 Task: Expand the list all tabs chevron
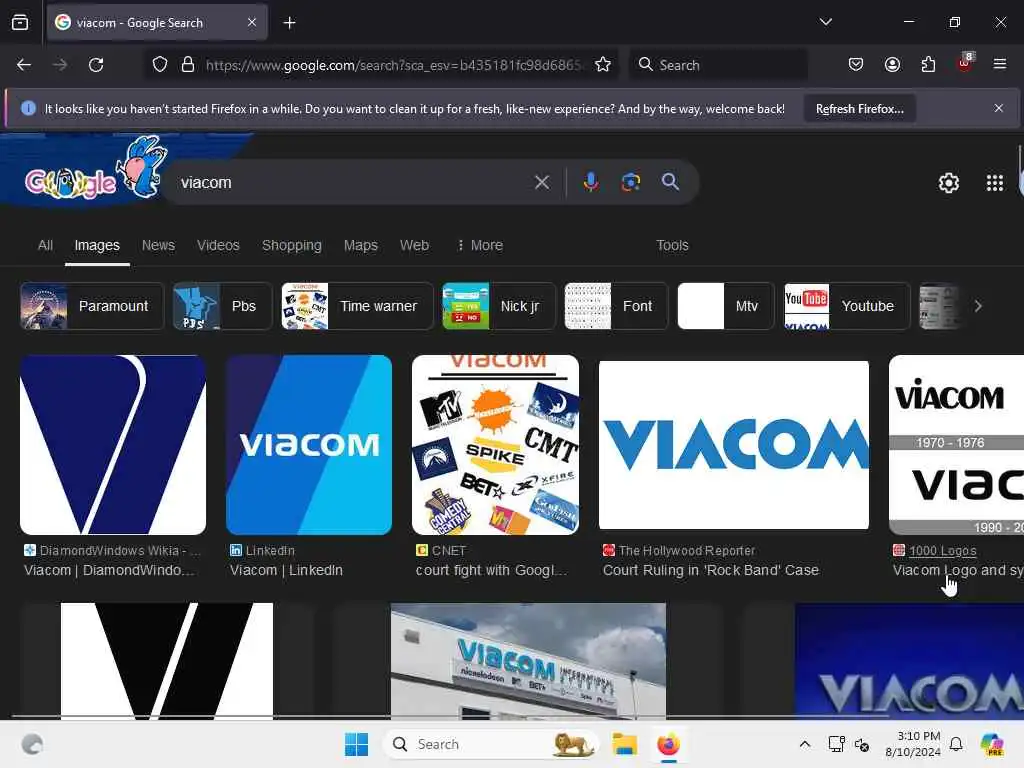825,22
